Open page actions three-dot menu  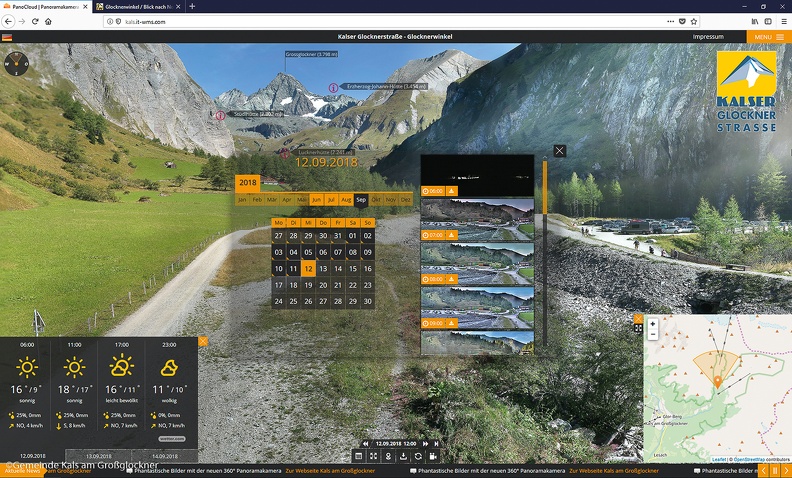point(670,21)
